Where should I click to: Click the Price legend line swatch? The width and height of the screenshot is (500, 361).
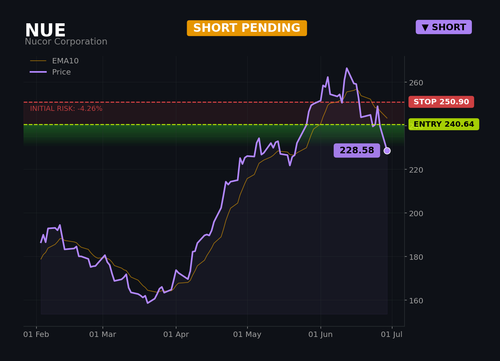pyautogui.click(x=38, y=72)
